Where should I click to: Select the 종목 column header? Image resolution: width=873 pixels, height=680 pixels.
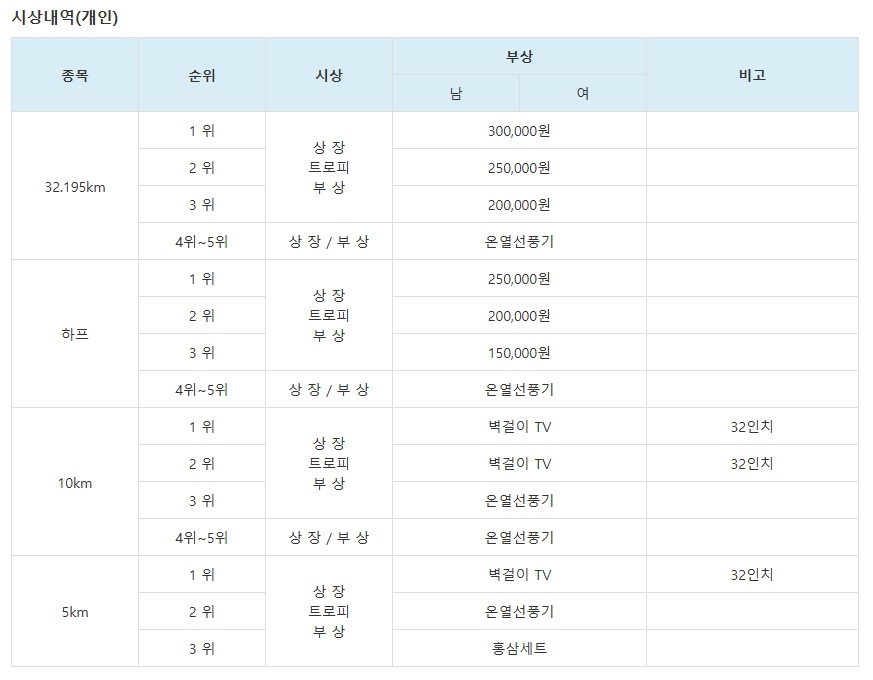[x=75, y=75]
